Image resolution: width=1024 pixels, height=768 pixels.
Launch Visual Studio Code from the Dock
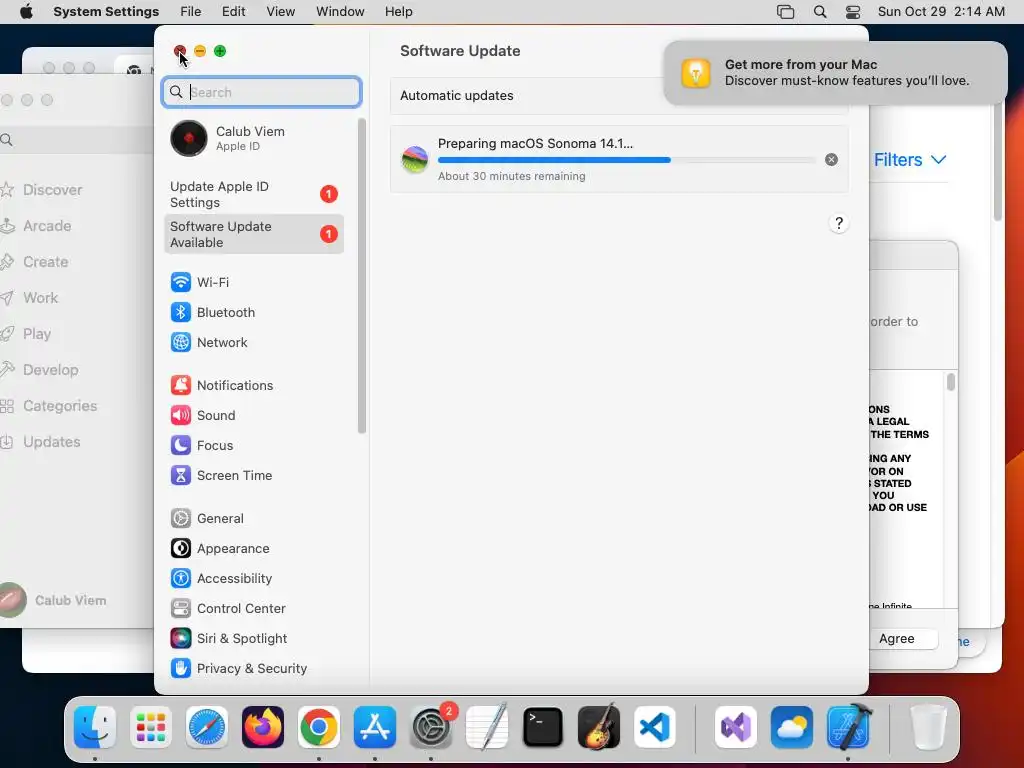(x=655, y=727)
